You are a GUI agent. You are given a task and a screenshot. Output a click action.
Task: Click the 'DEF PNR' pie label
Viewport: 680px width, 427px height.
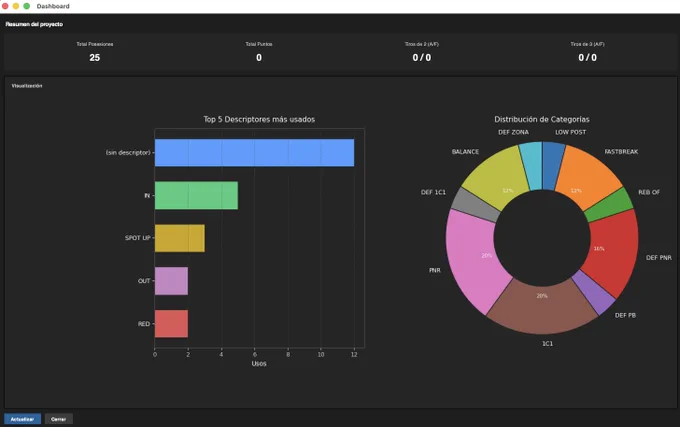pos(659,258)
